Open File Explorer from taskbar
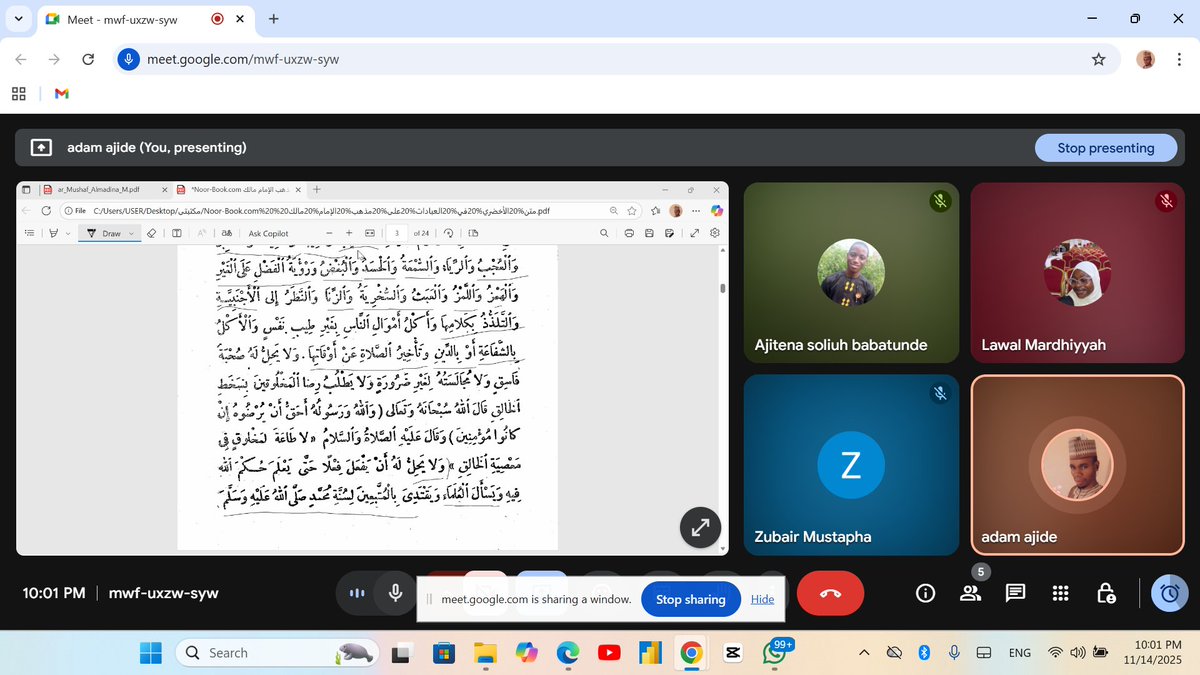Viewport: 1200px width, 675px height. tap(484, 652)
